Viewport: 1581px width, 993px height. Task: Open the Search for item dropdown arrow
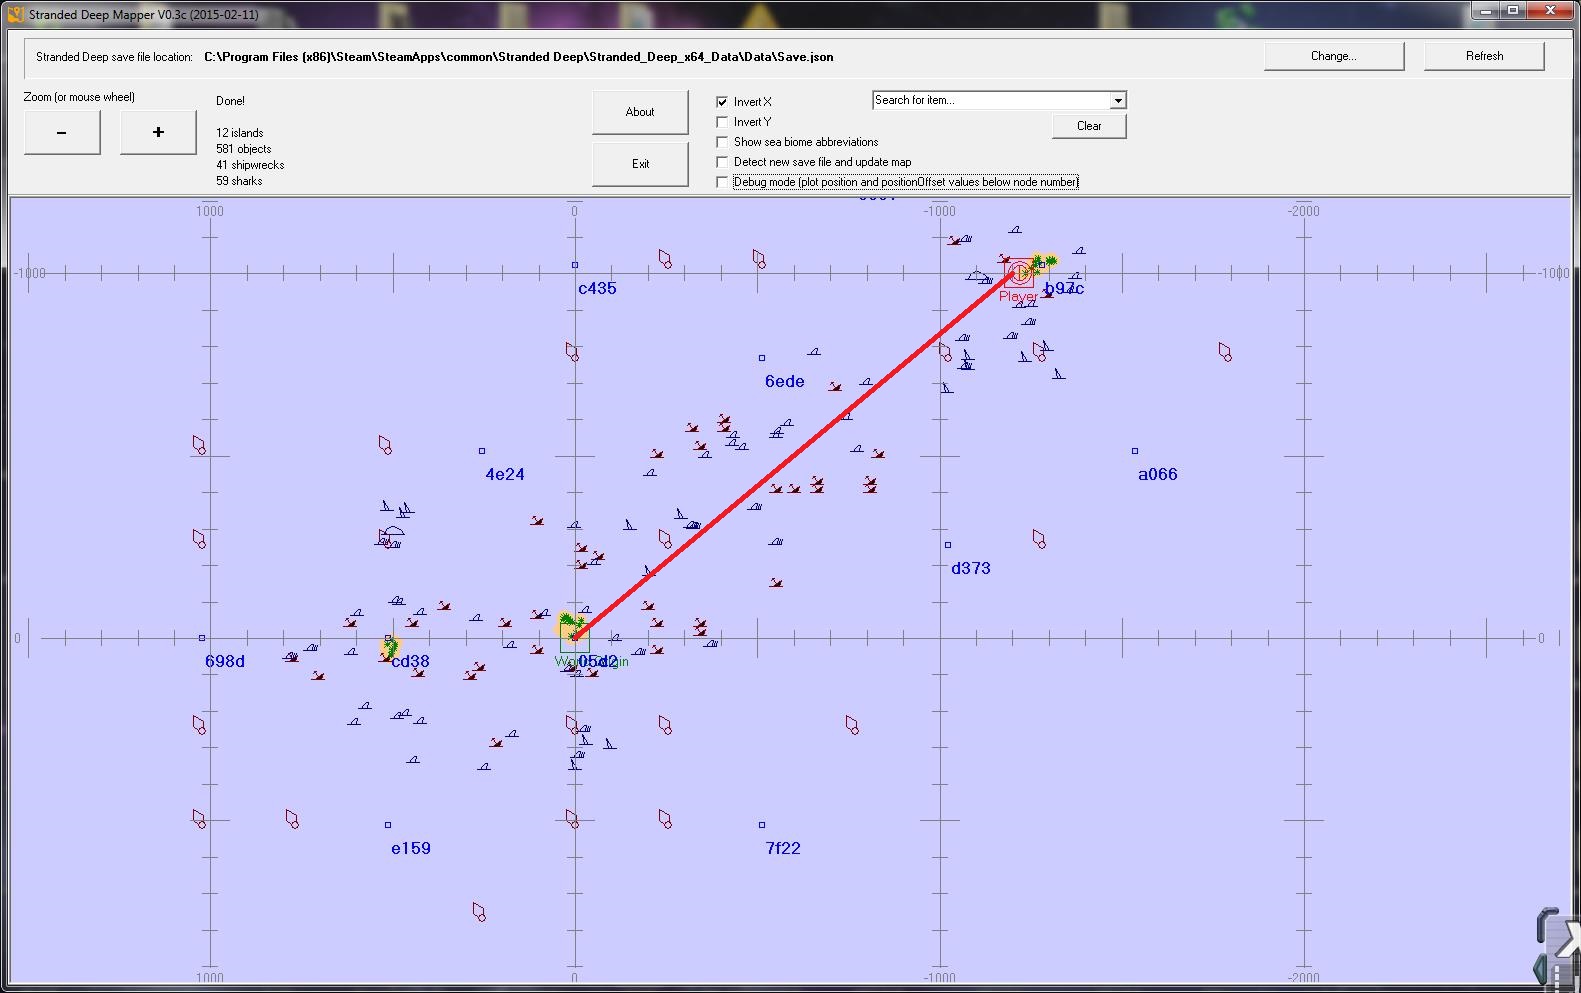(1118, 100)
